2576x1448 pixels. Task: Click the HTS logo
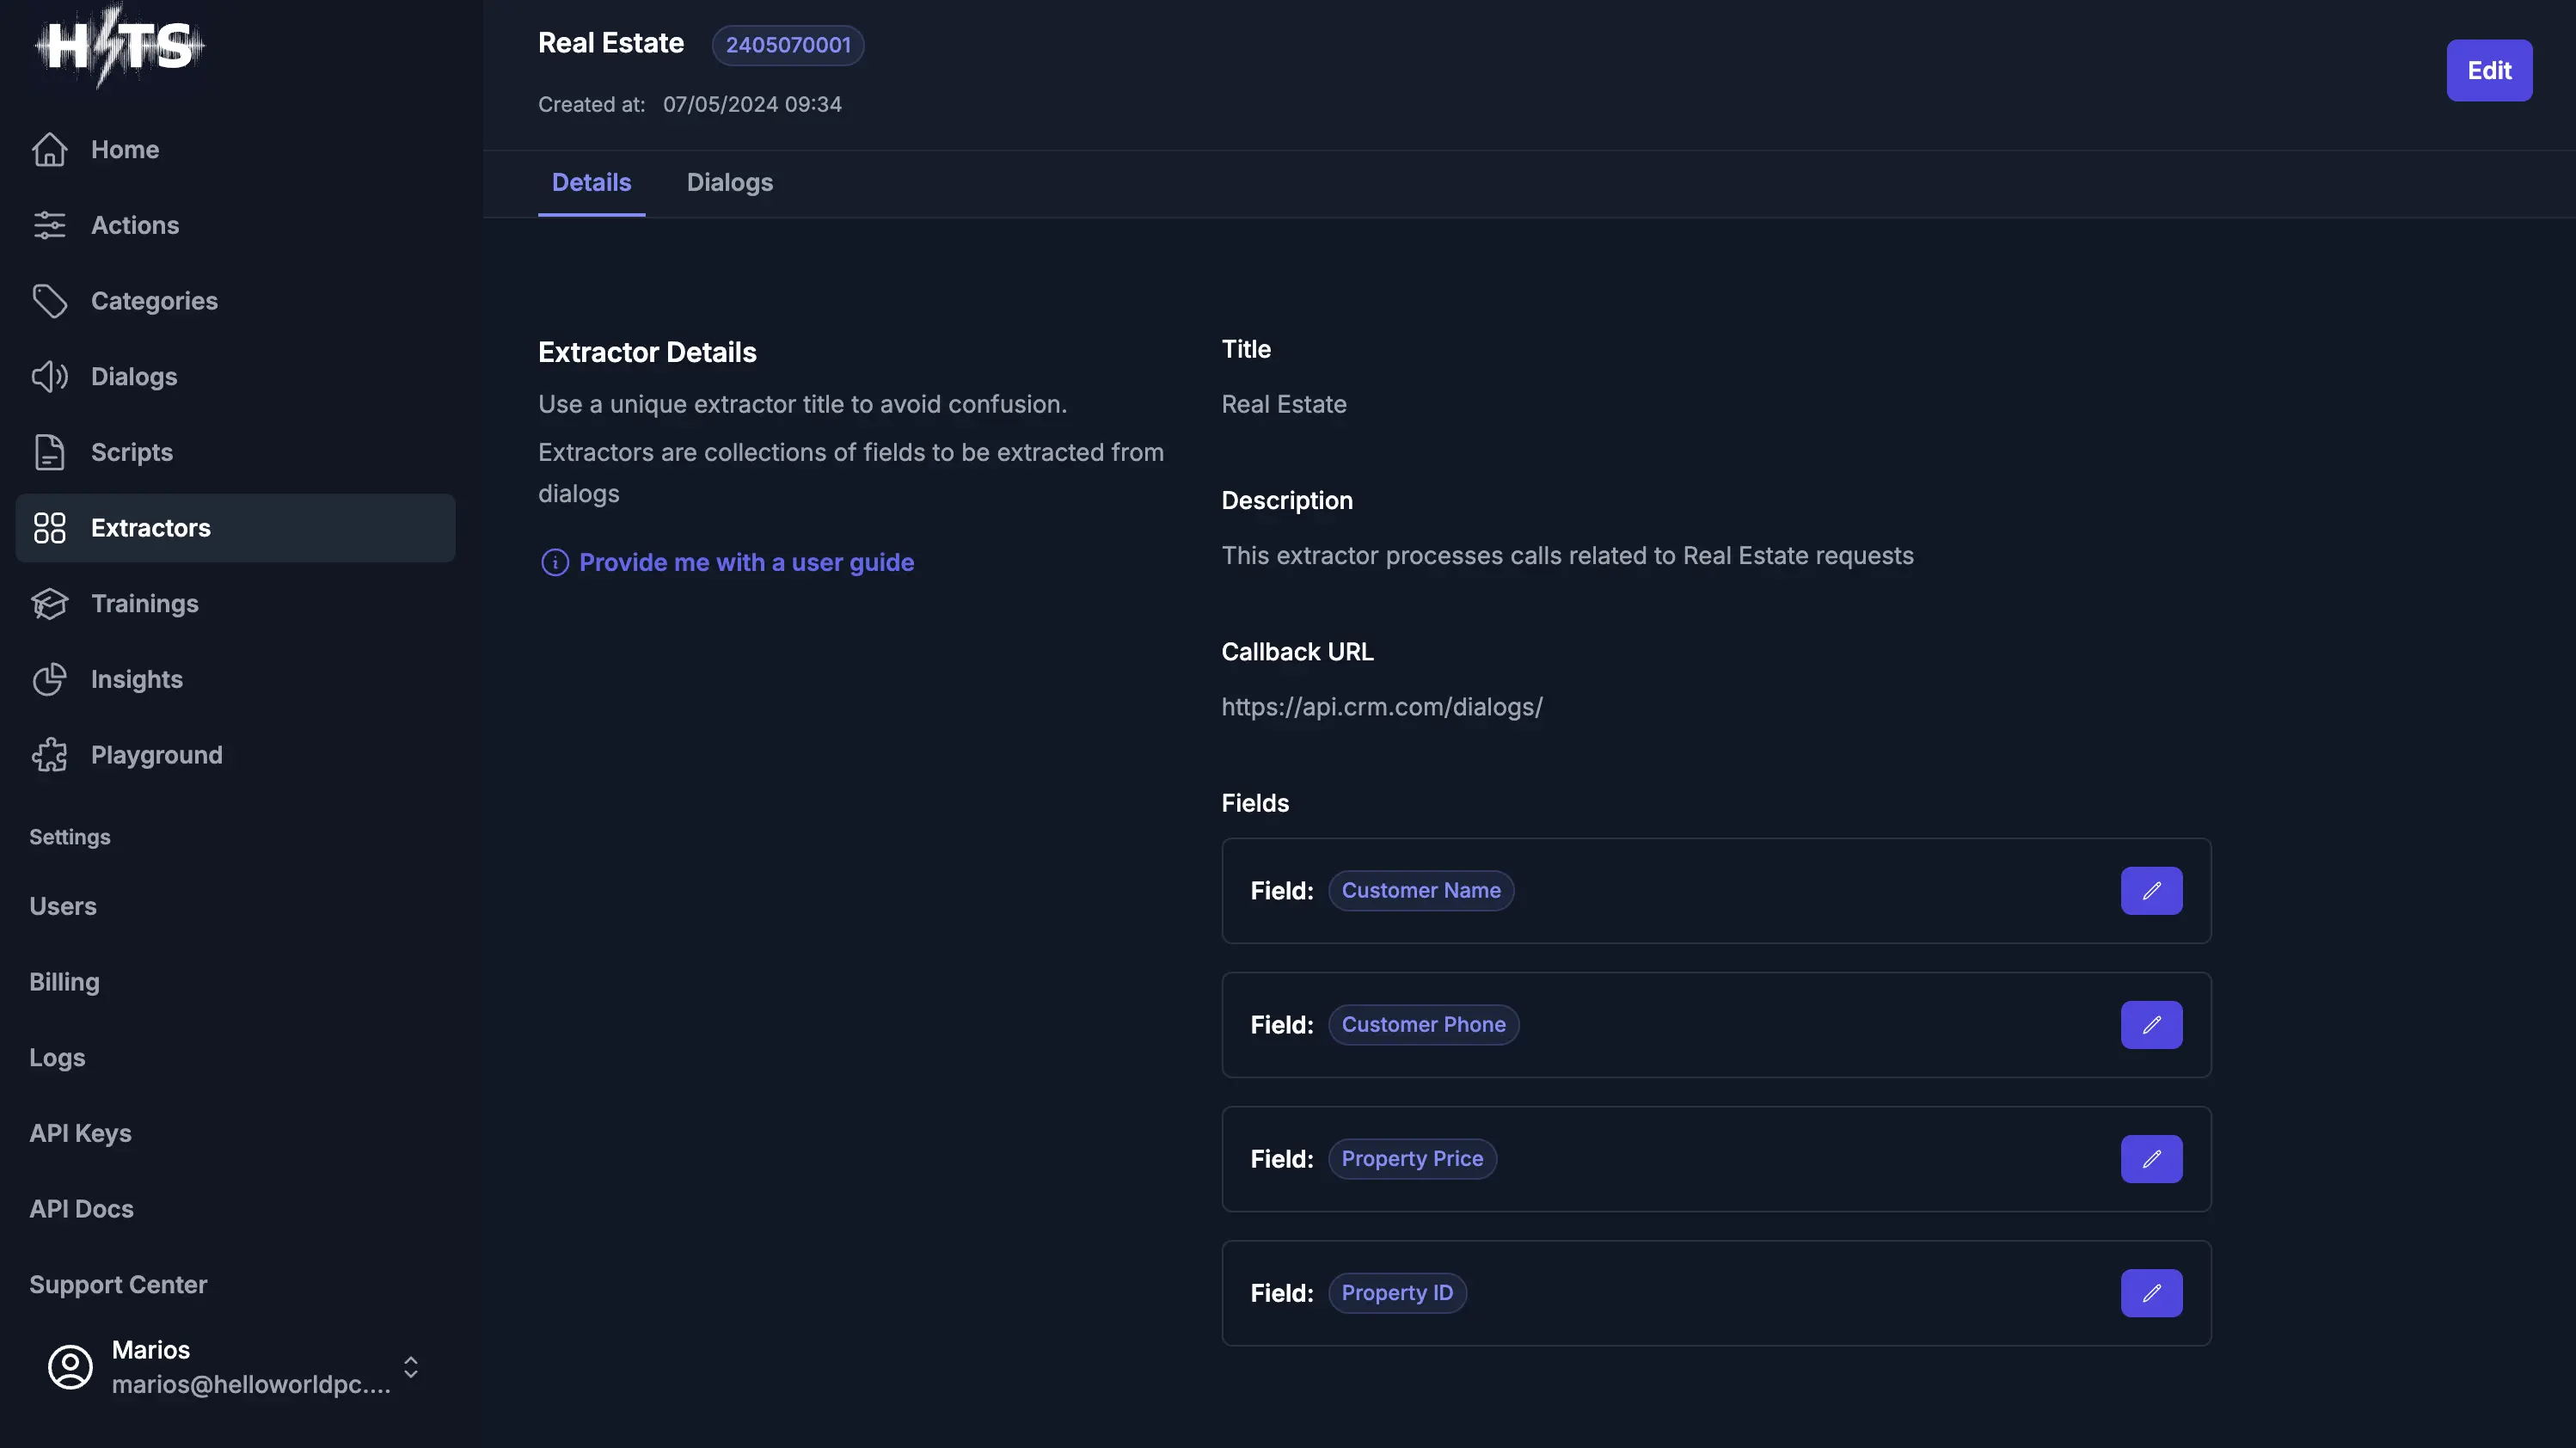[x=117, y=45]
